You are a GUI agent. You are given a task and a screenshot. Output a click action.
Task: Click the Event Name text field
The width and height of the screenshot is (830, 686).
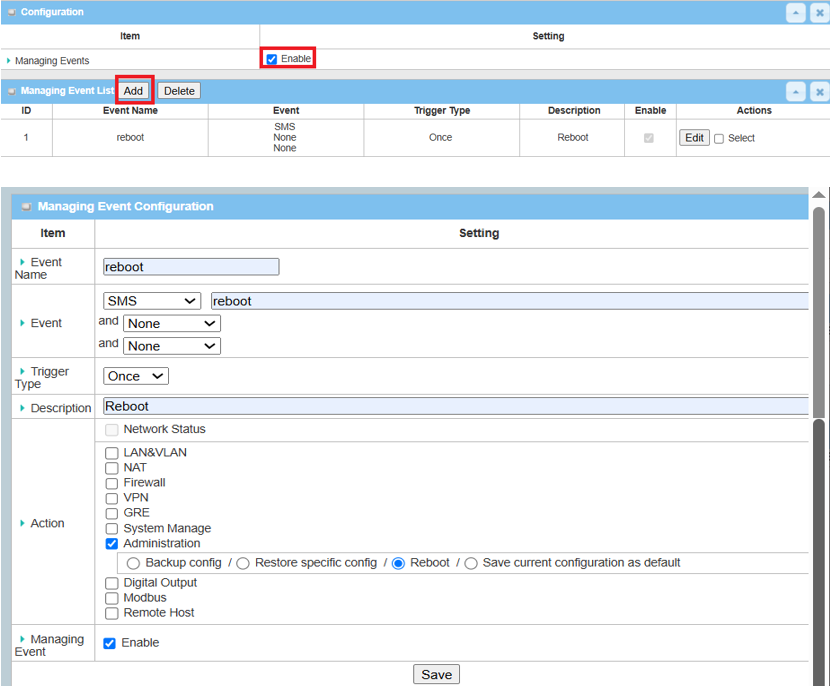191,267
